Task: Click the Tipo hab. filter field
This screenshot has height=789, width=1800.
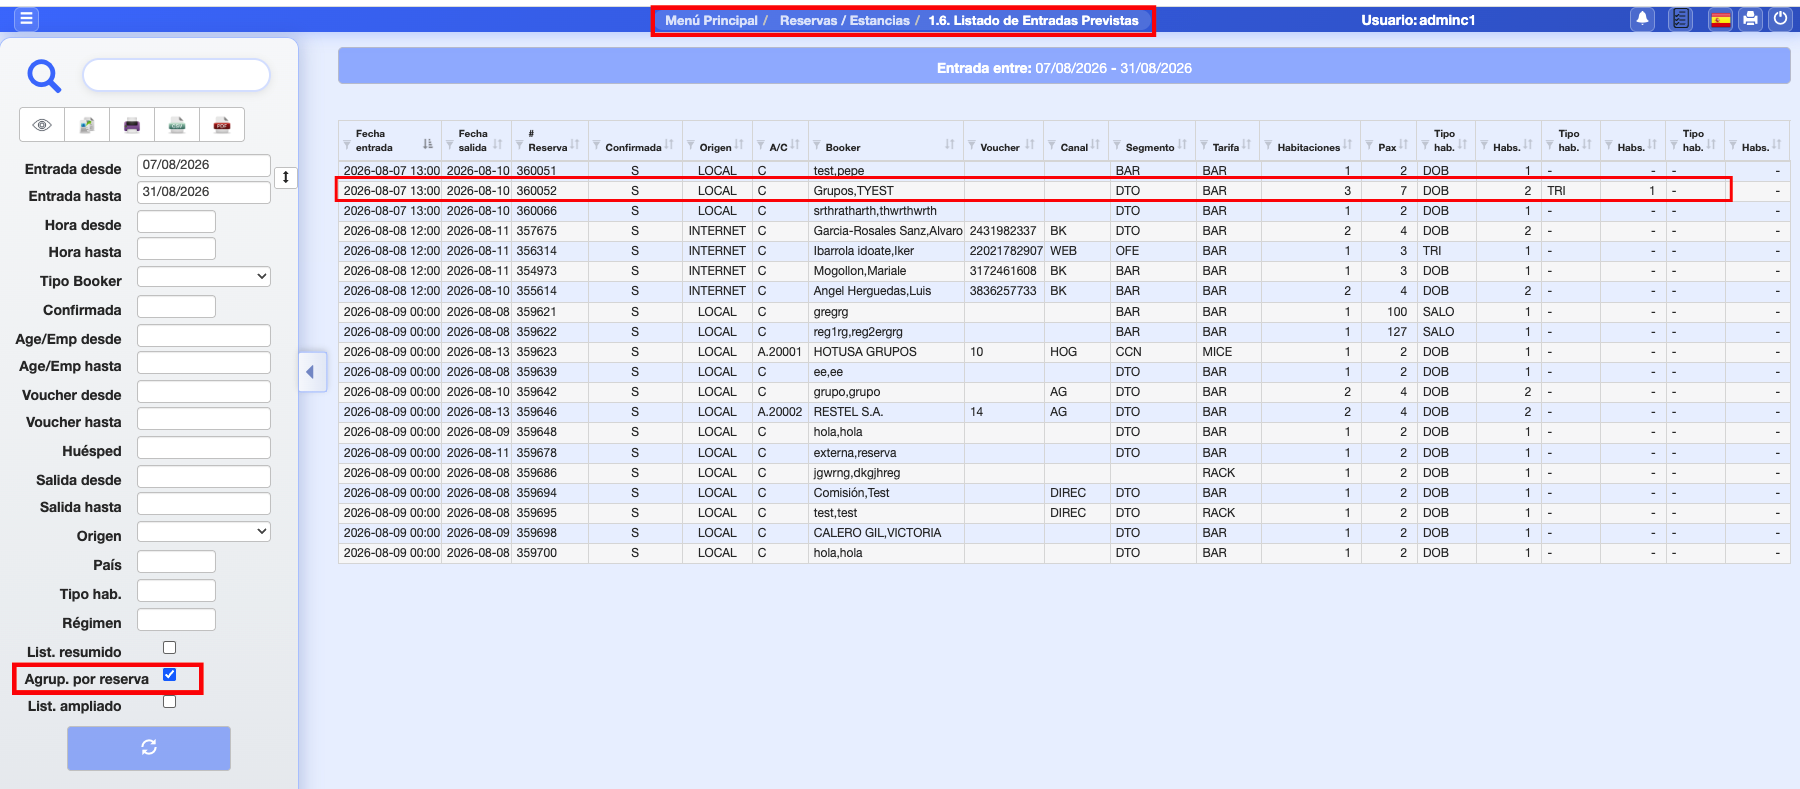Action: click(x=176, y=591)
